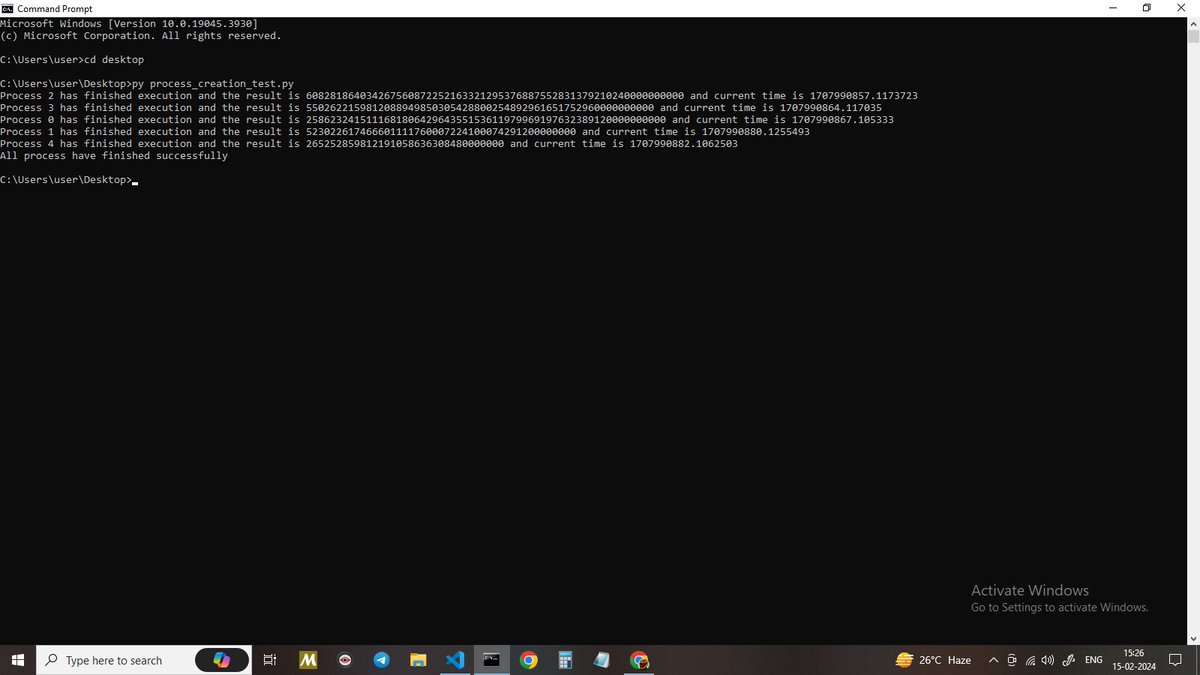This screenshot has width=1200, height=675.
Task: Open File Explorer from the taskbar
Action: tap(418, 660)
